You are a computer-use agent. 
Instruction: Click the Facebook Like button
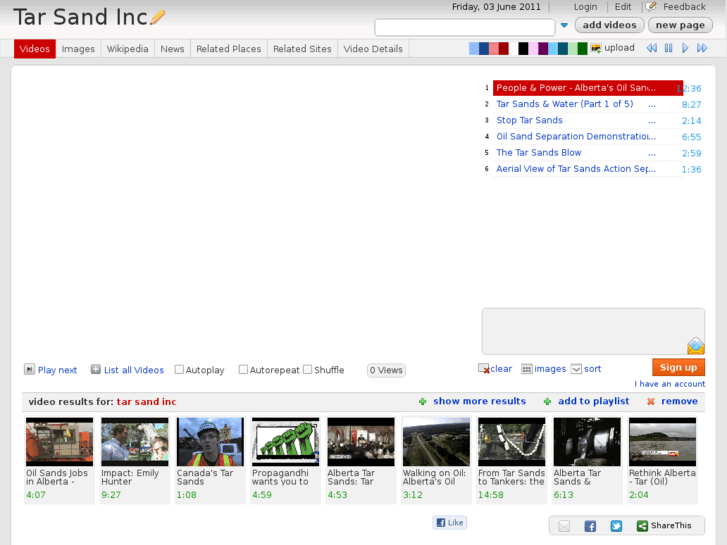click(x=450, y=522)
